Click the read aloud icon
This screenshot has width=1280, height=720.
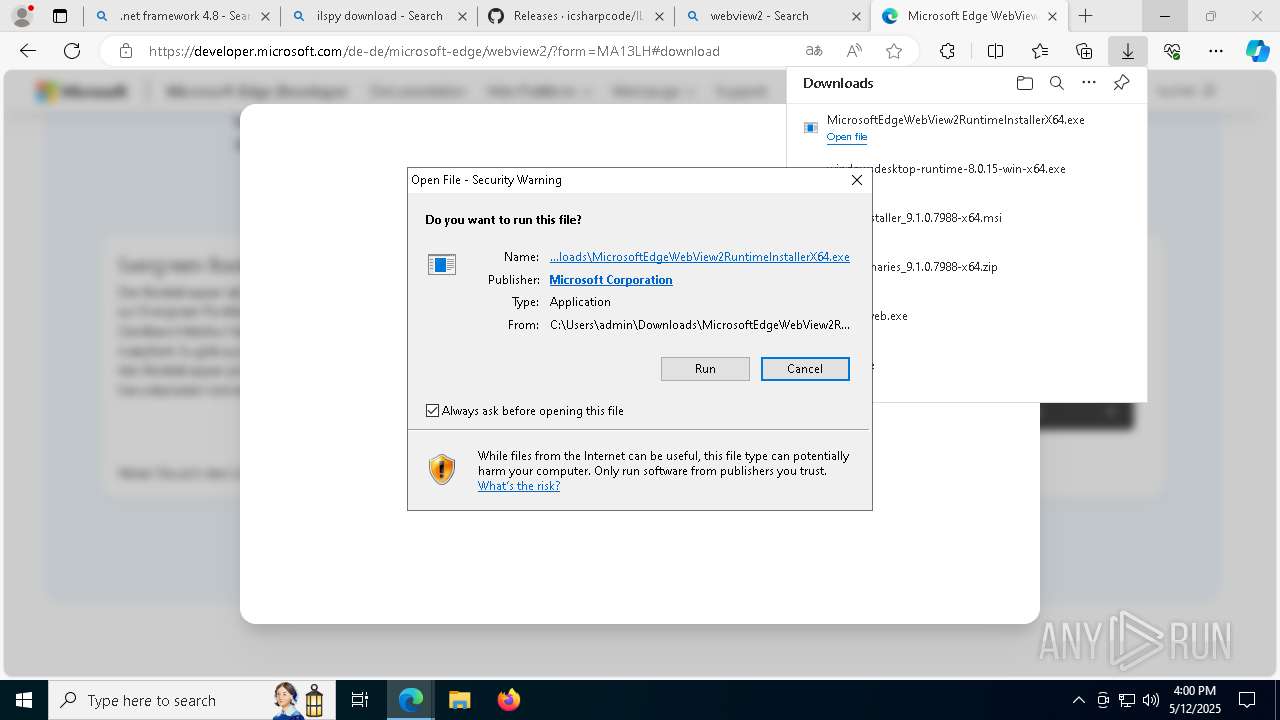click(854, 51)
